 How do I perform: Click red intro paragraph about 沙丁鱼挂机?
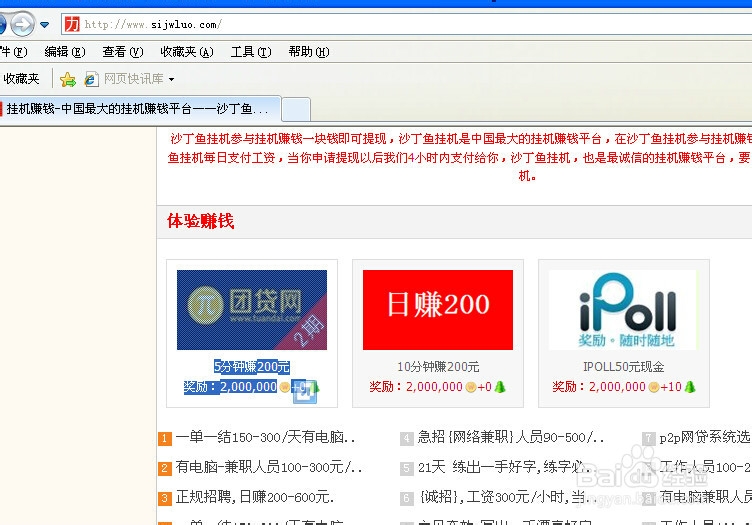tap(459, 157)
